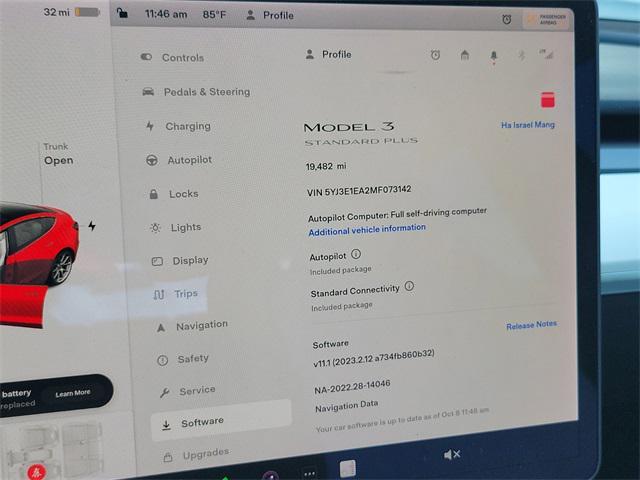
Task: Tap the Bluetooth icon
Action: coord(520,55)
